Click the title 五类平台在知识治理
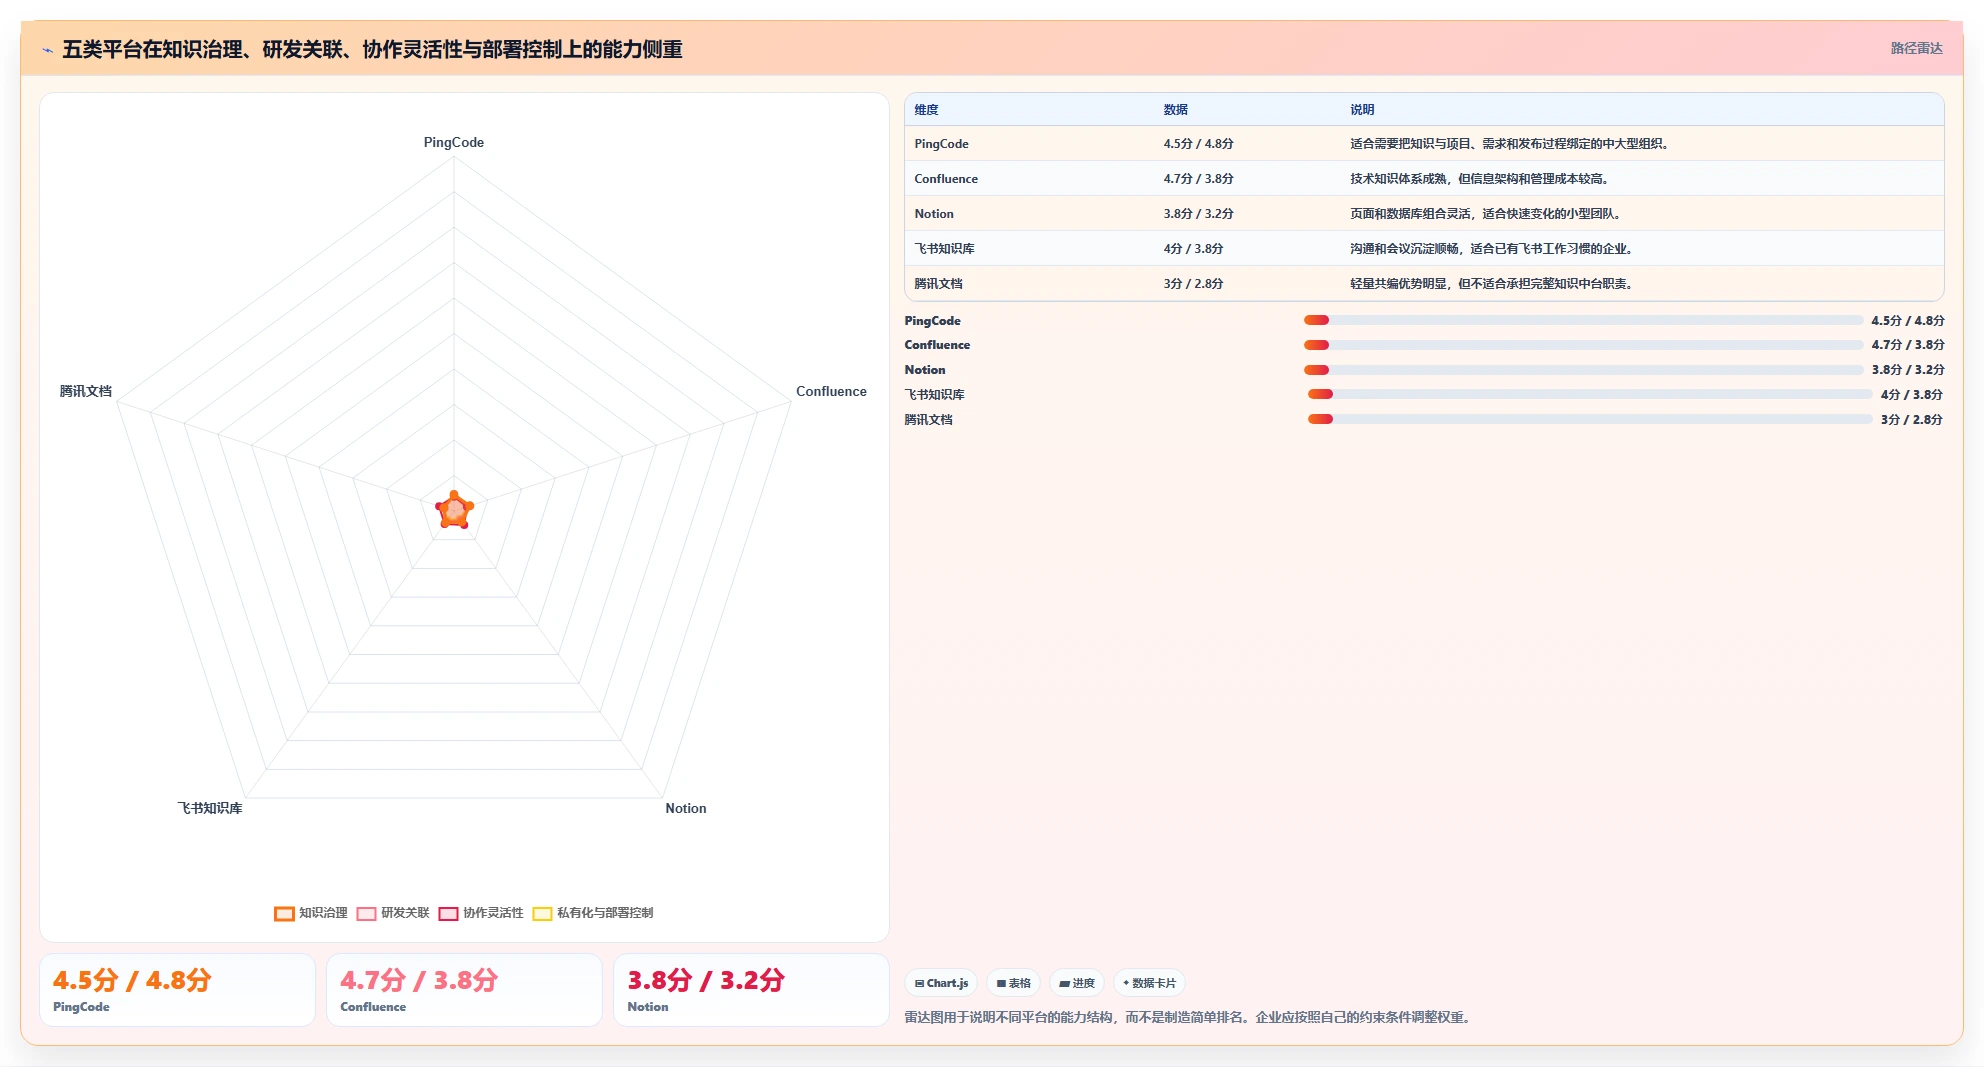 [x=372, y=50]
